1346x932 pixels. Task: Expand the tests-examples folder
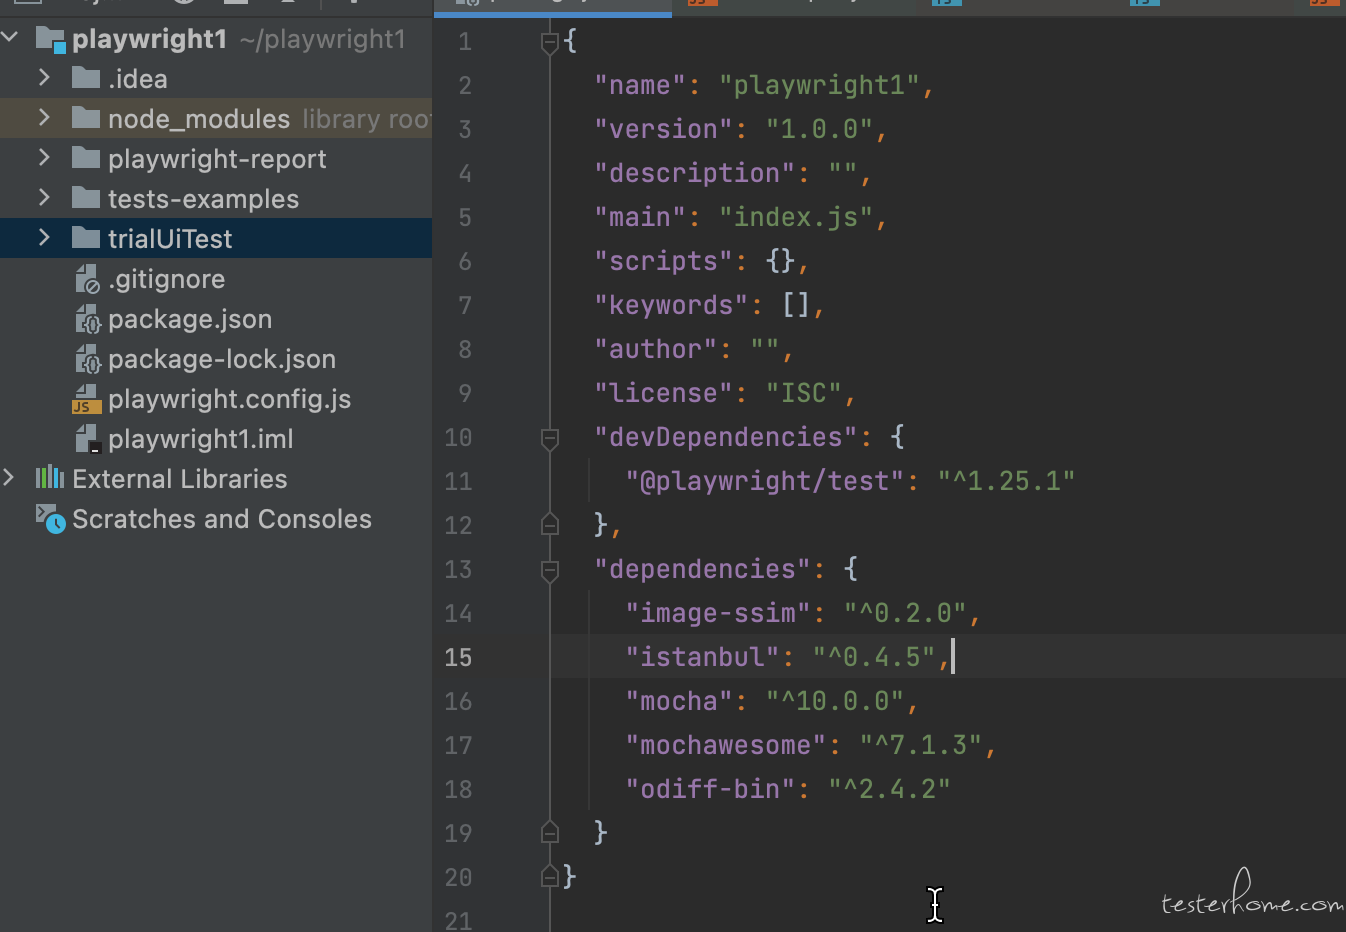[x=44, y=197]
